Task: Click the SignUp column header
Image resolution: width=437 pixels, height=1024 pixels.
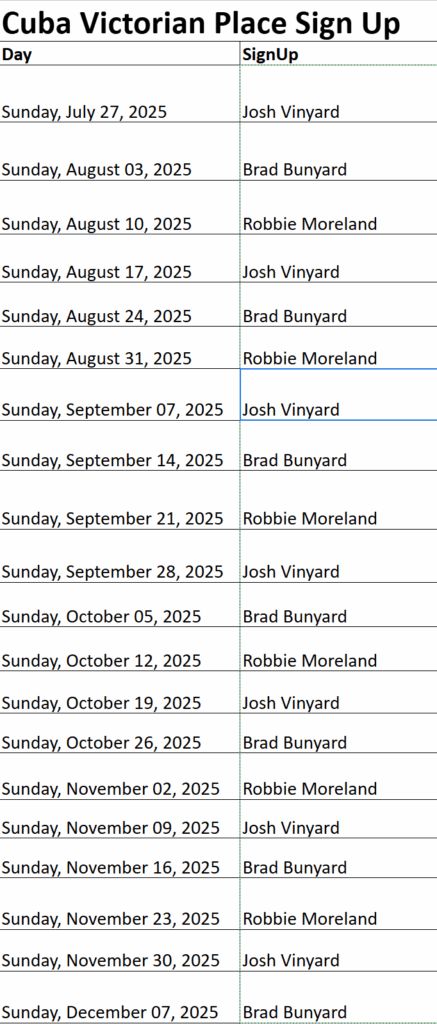Action: click(x=338, y=54)
